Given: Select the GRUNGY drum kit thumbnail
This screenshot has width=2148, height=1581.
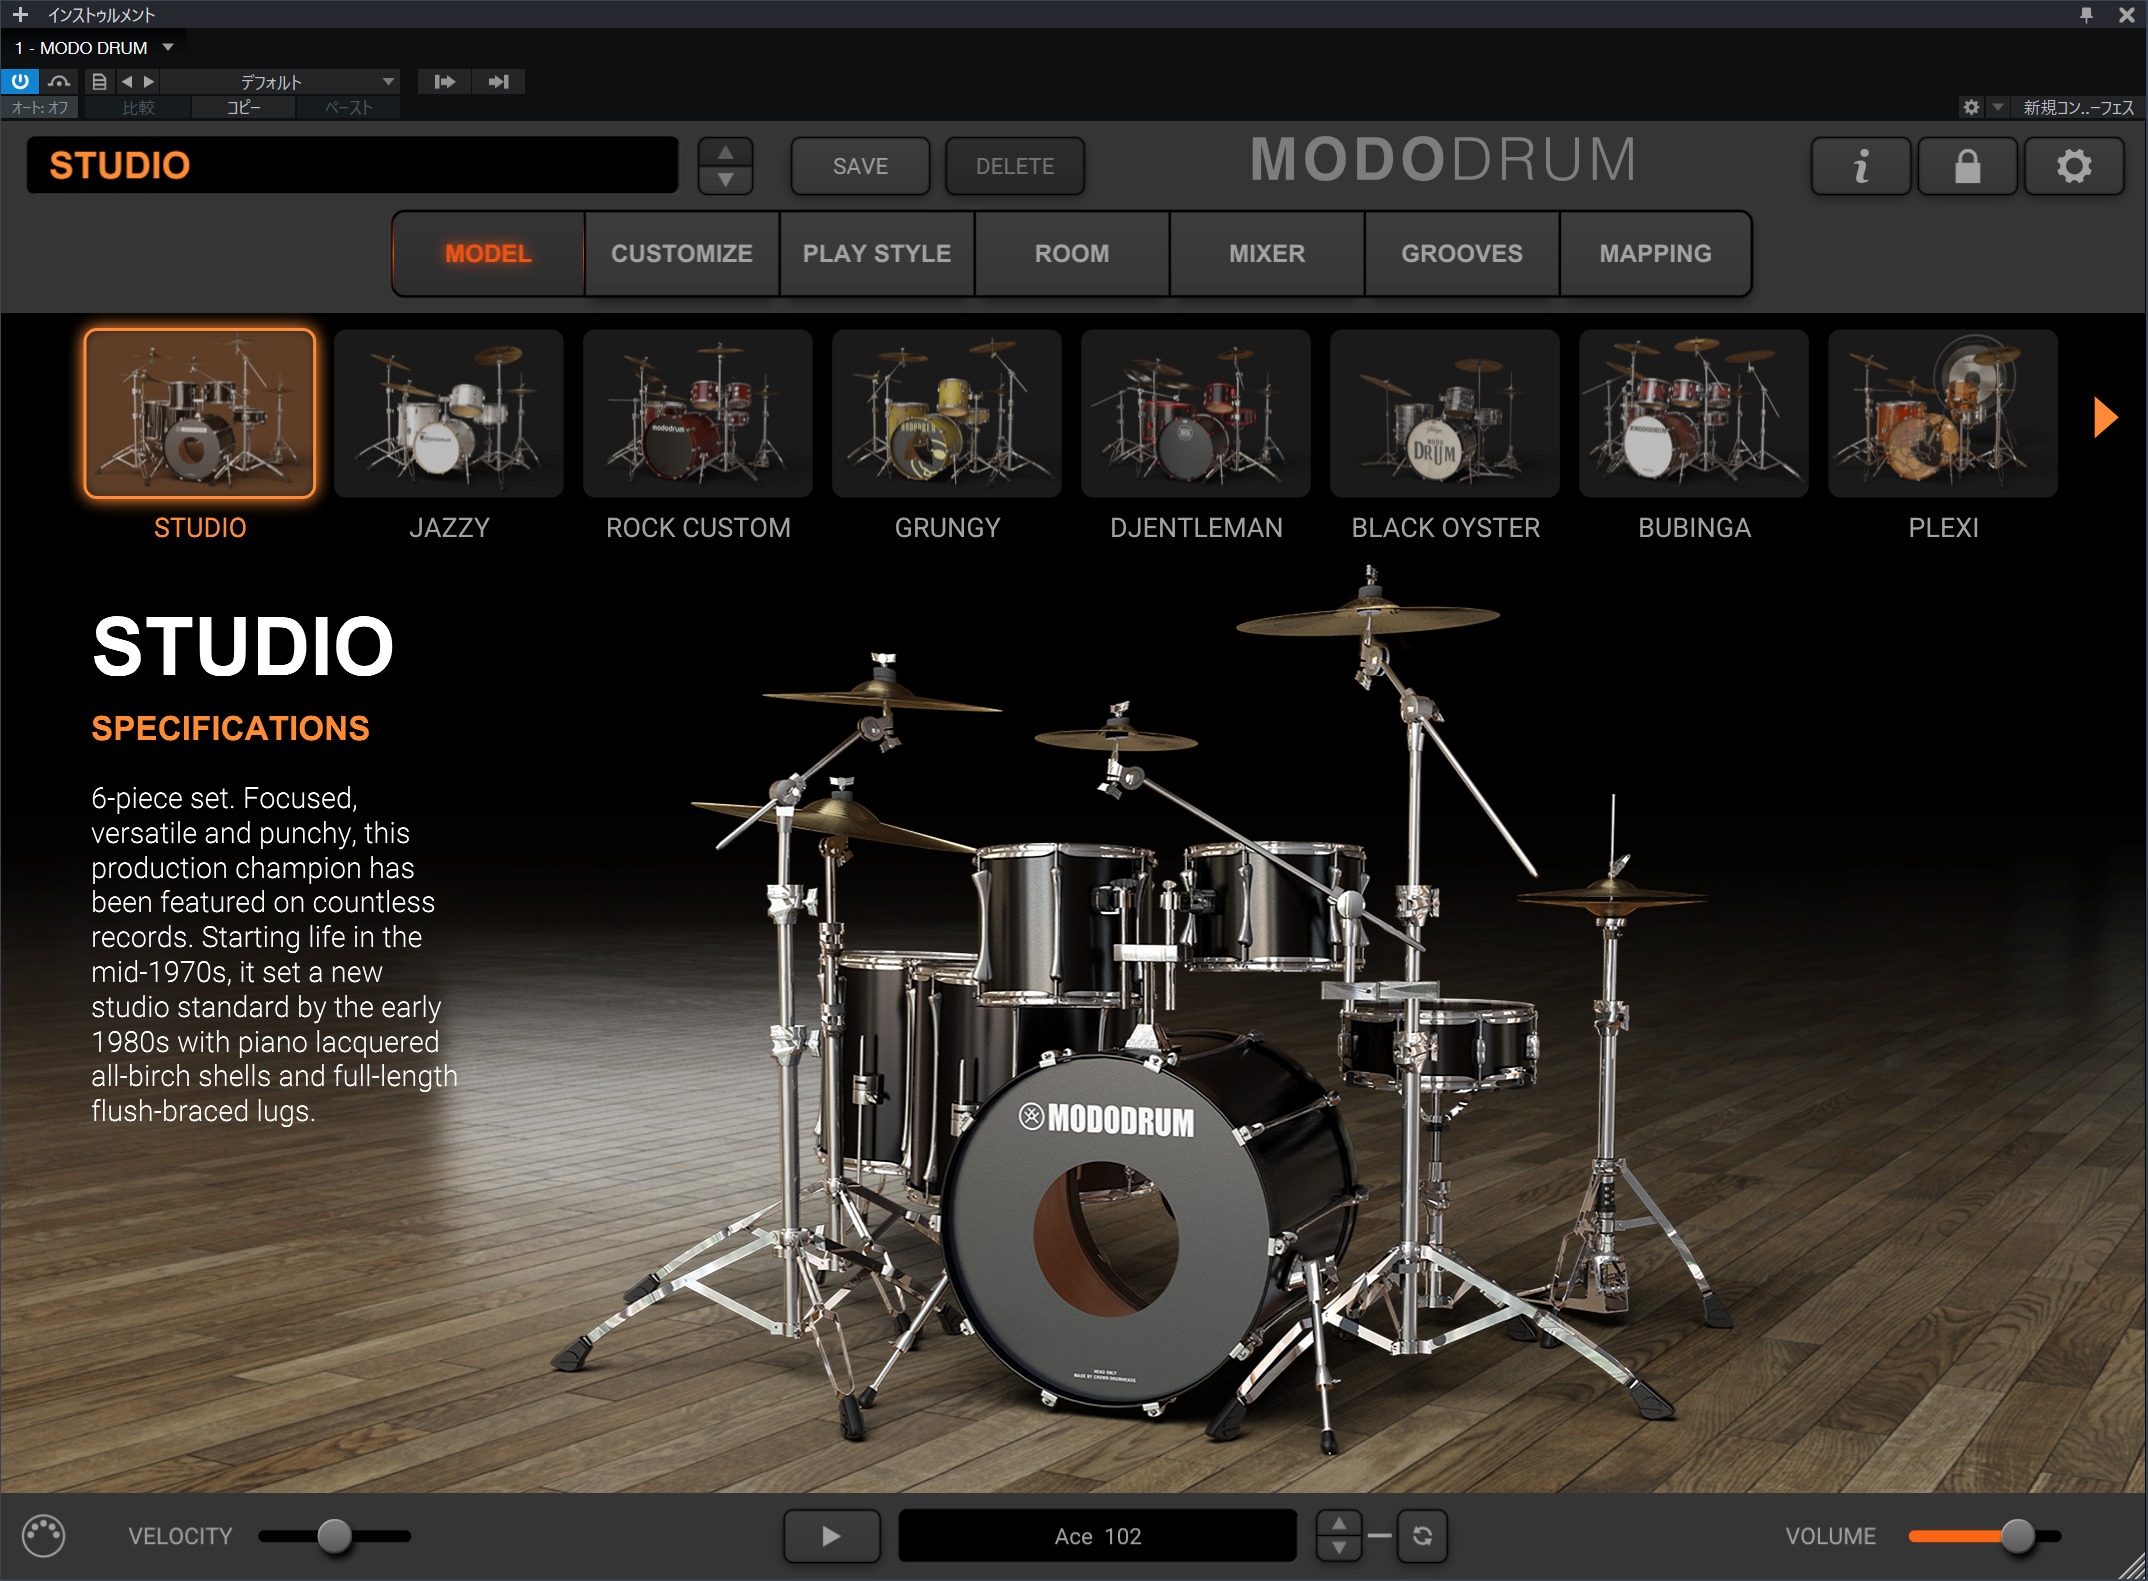Looking at the screenshot, I should [x=947, y=413].
